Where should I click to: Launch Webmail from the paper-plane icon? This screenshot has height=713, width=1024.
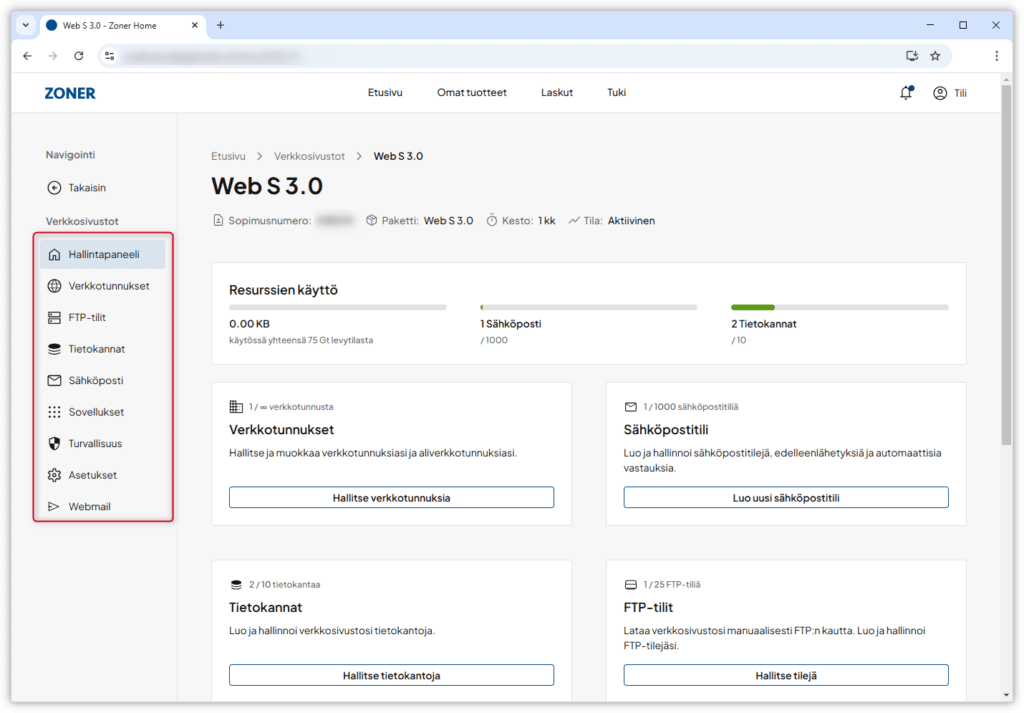tap(55, 507)
